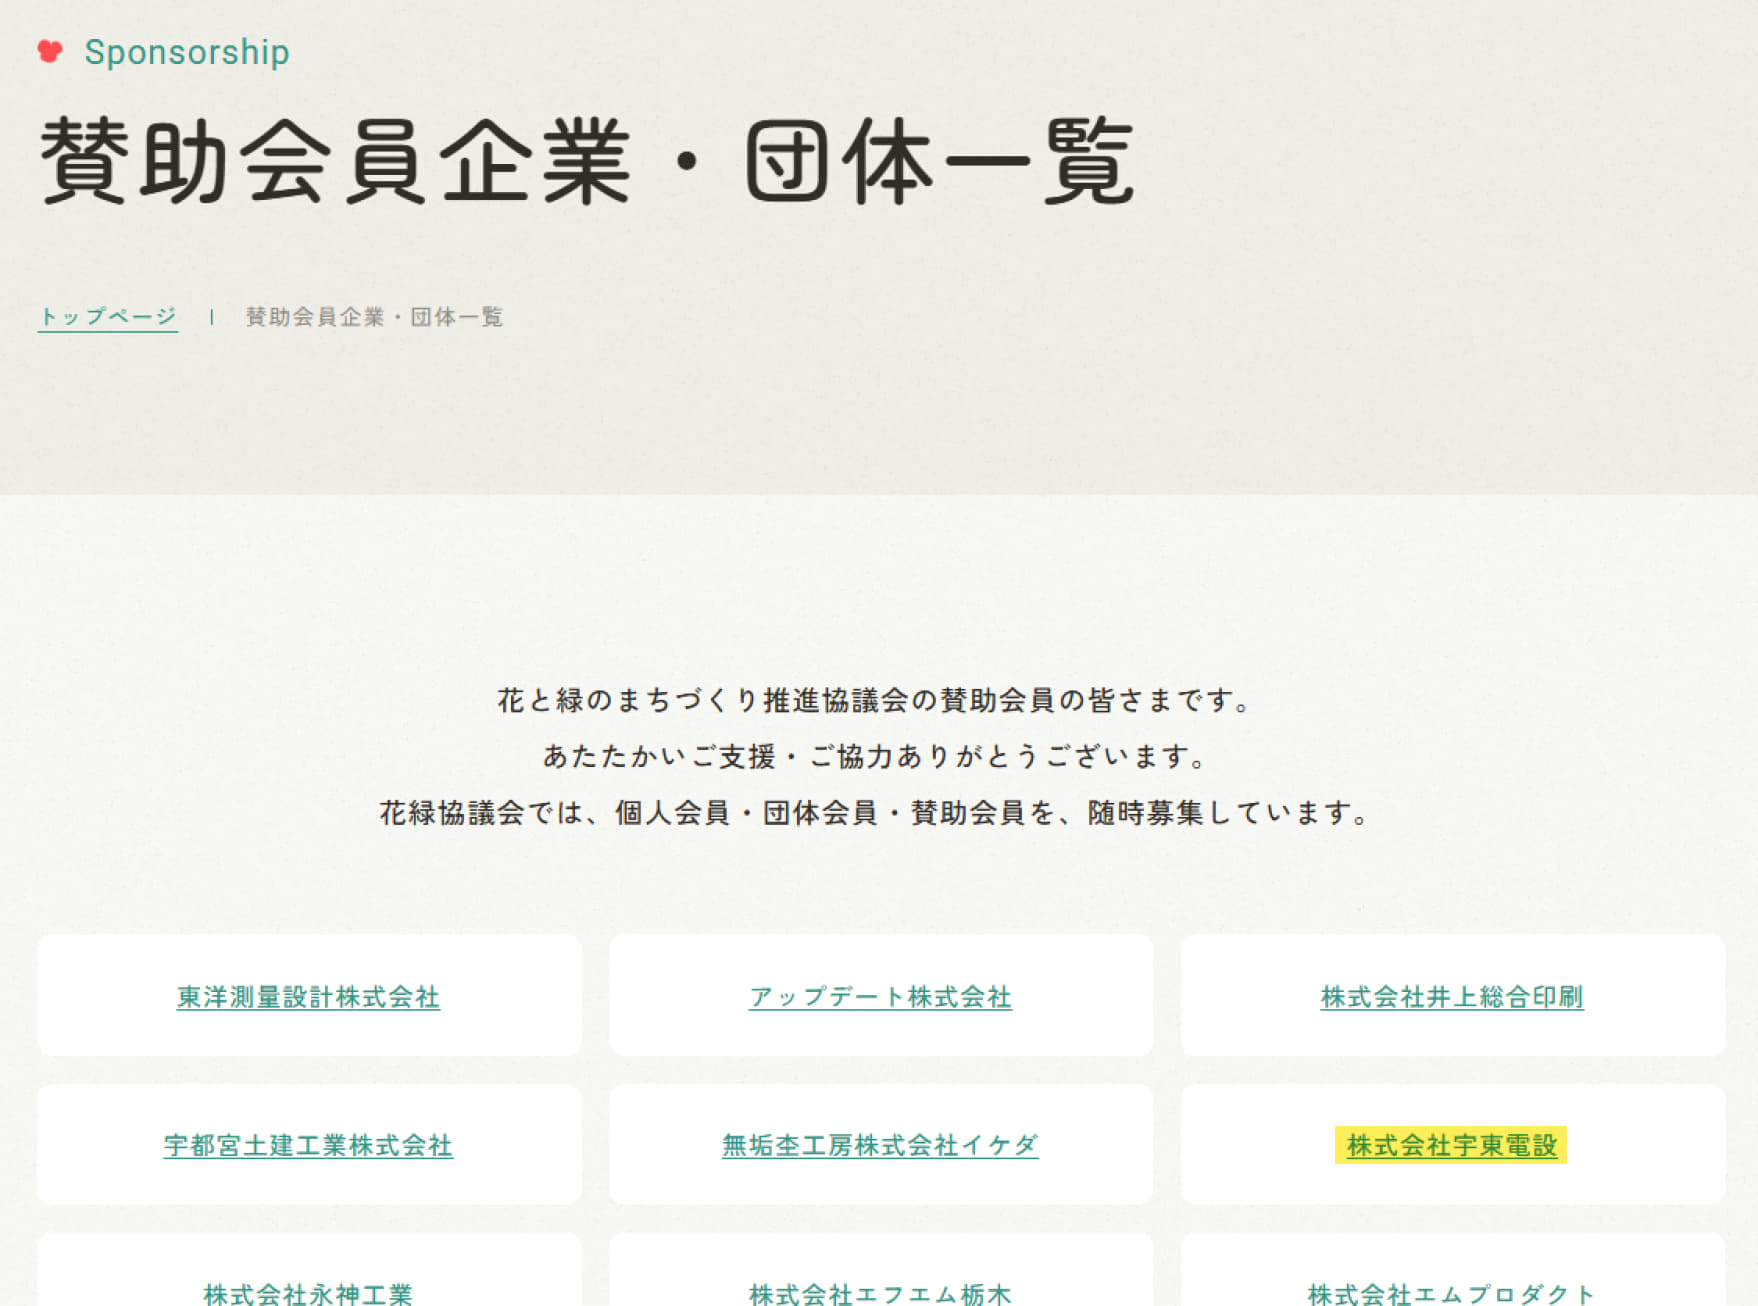Click the large 賛助会員企業・団体一覧 page heading
This screenshot has width=1758, height=1306.
click(x=587, y=161)
